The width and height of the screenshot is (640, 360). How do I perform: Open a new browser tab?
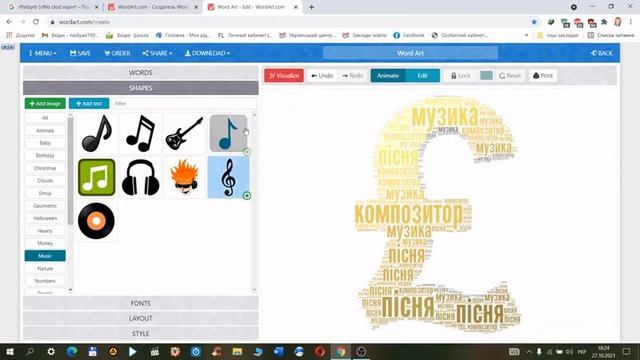point(311,7)
